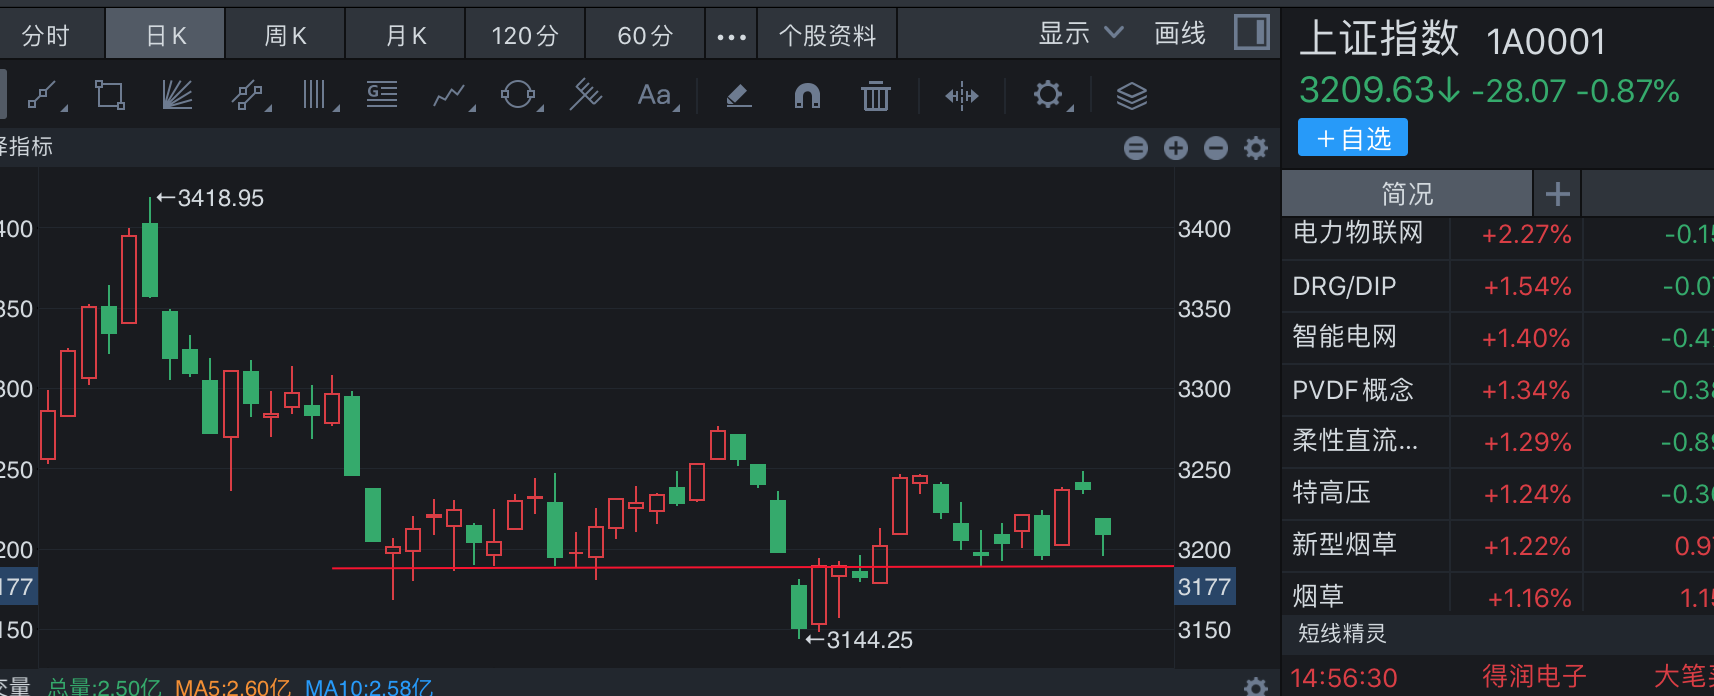This screenshot has width=1714, height=696.
Task: Click the +自选 button
Action: (1352, 138)
